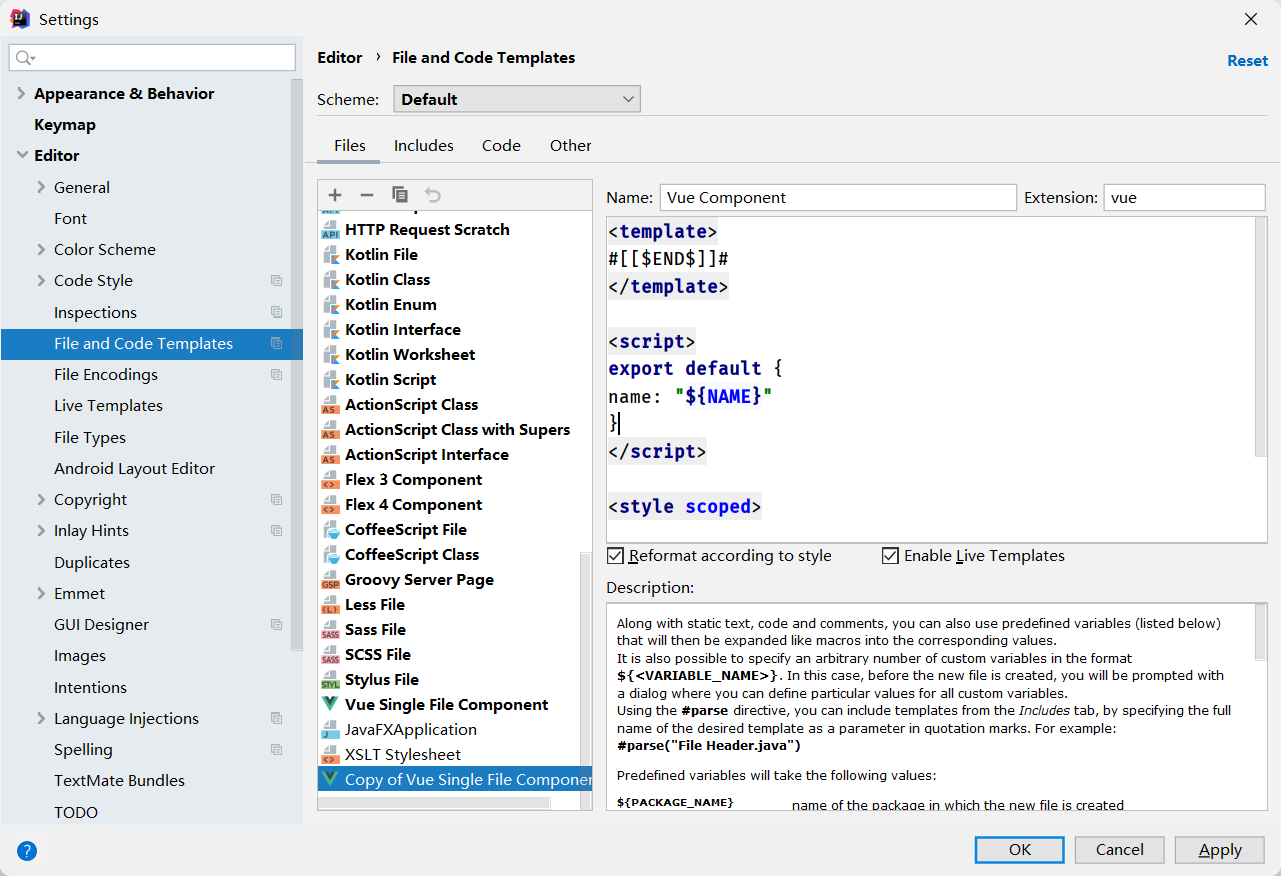Click the template list horizontal scrollbar
The image size is (1281, 876).
tap(434, 802)
